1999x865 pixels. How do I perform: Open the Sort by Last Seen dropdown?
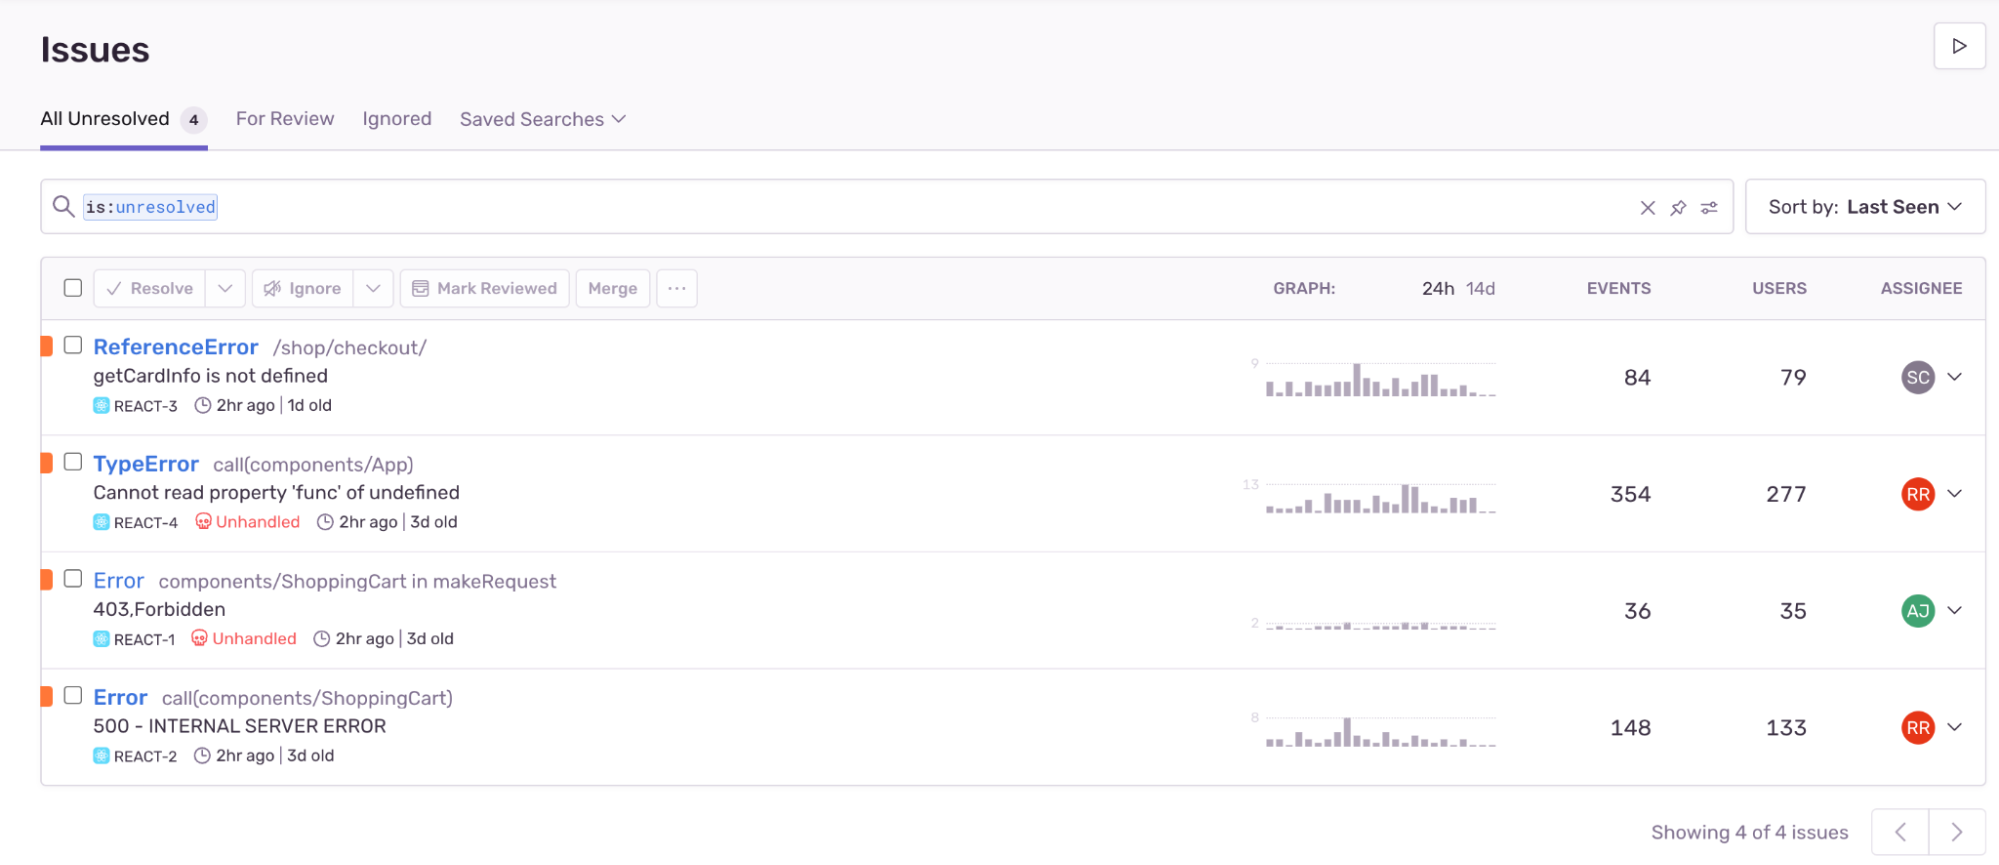point(1865,207)
